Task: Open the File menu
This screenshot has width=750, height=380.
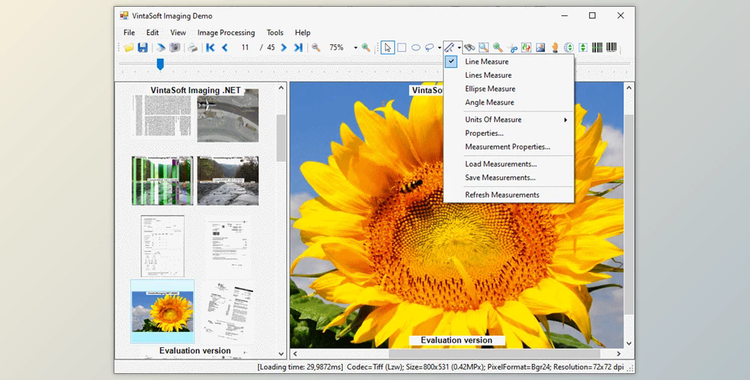Action: (129, 33)
